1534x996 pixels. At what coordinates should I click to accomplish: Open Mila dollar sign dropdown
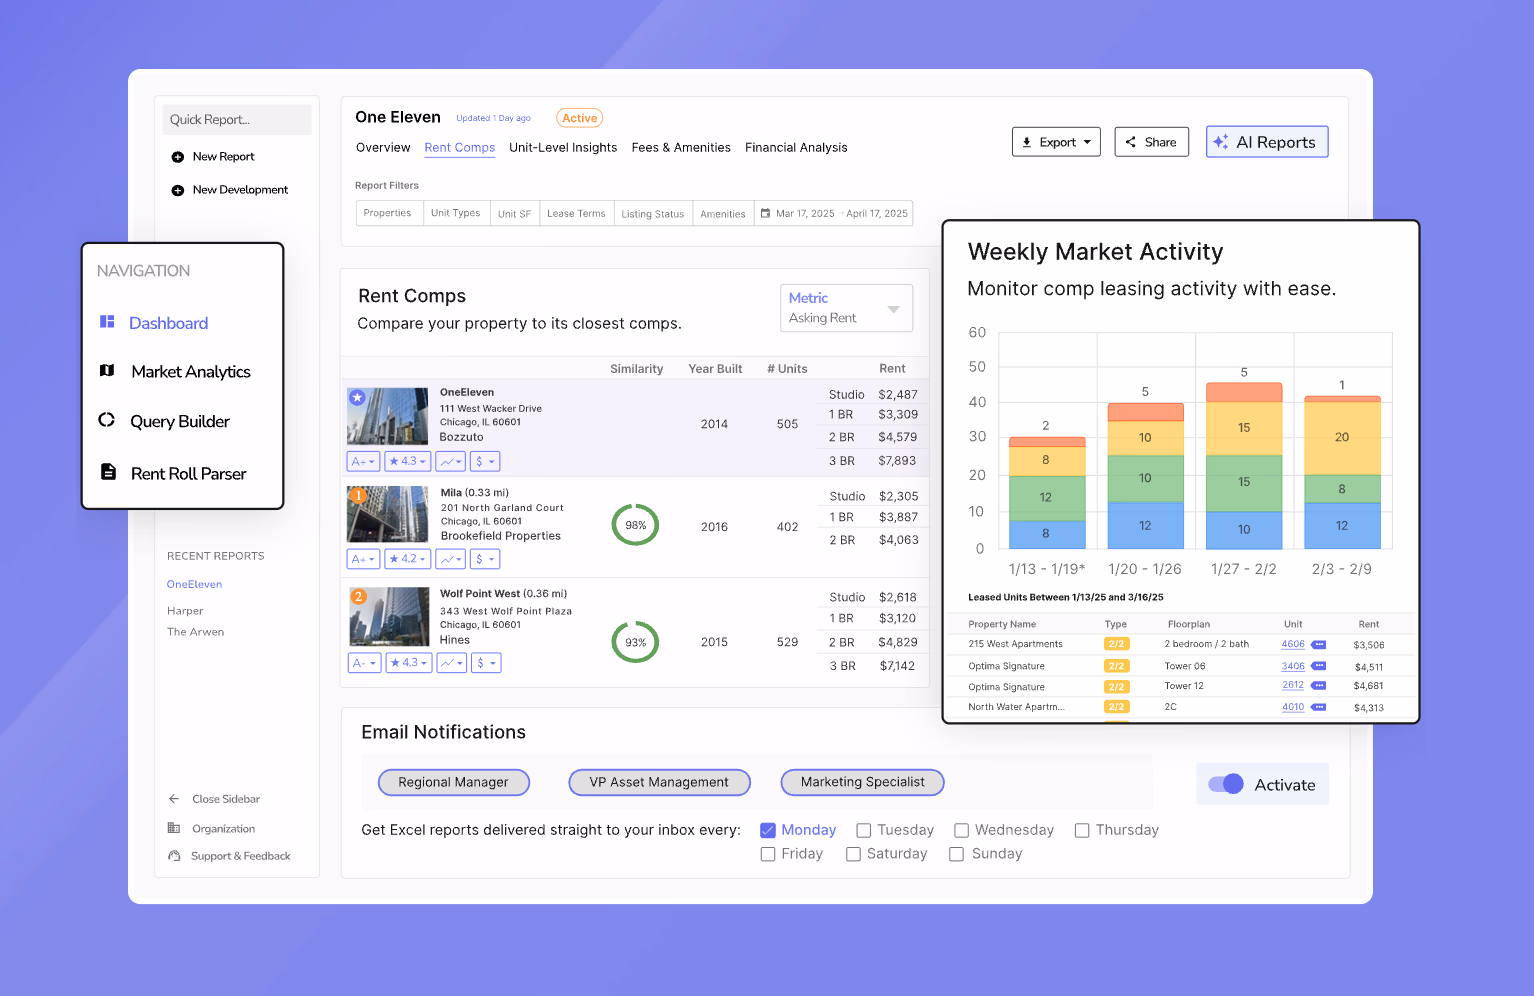coord(486,559)
